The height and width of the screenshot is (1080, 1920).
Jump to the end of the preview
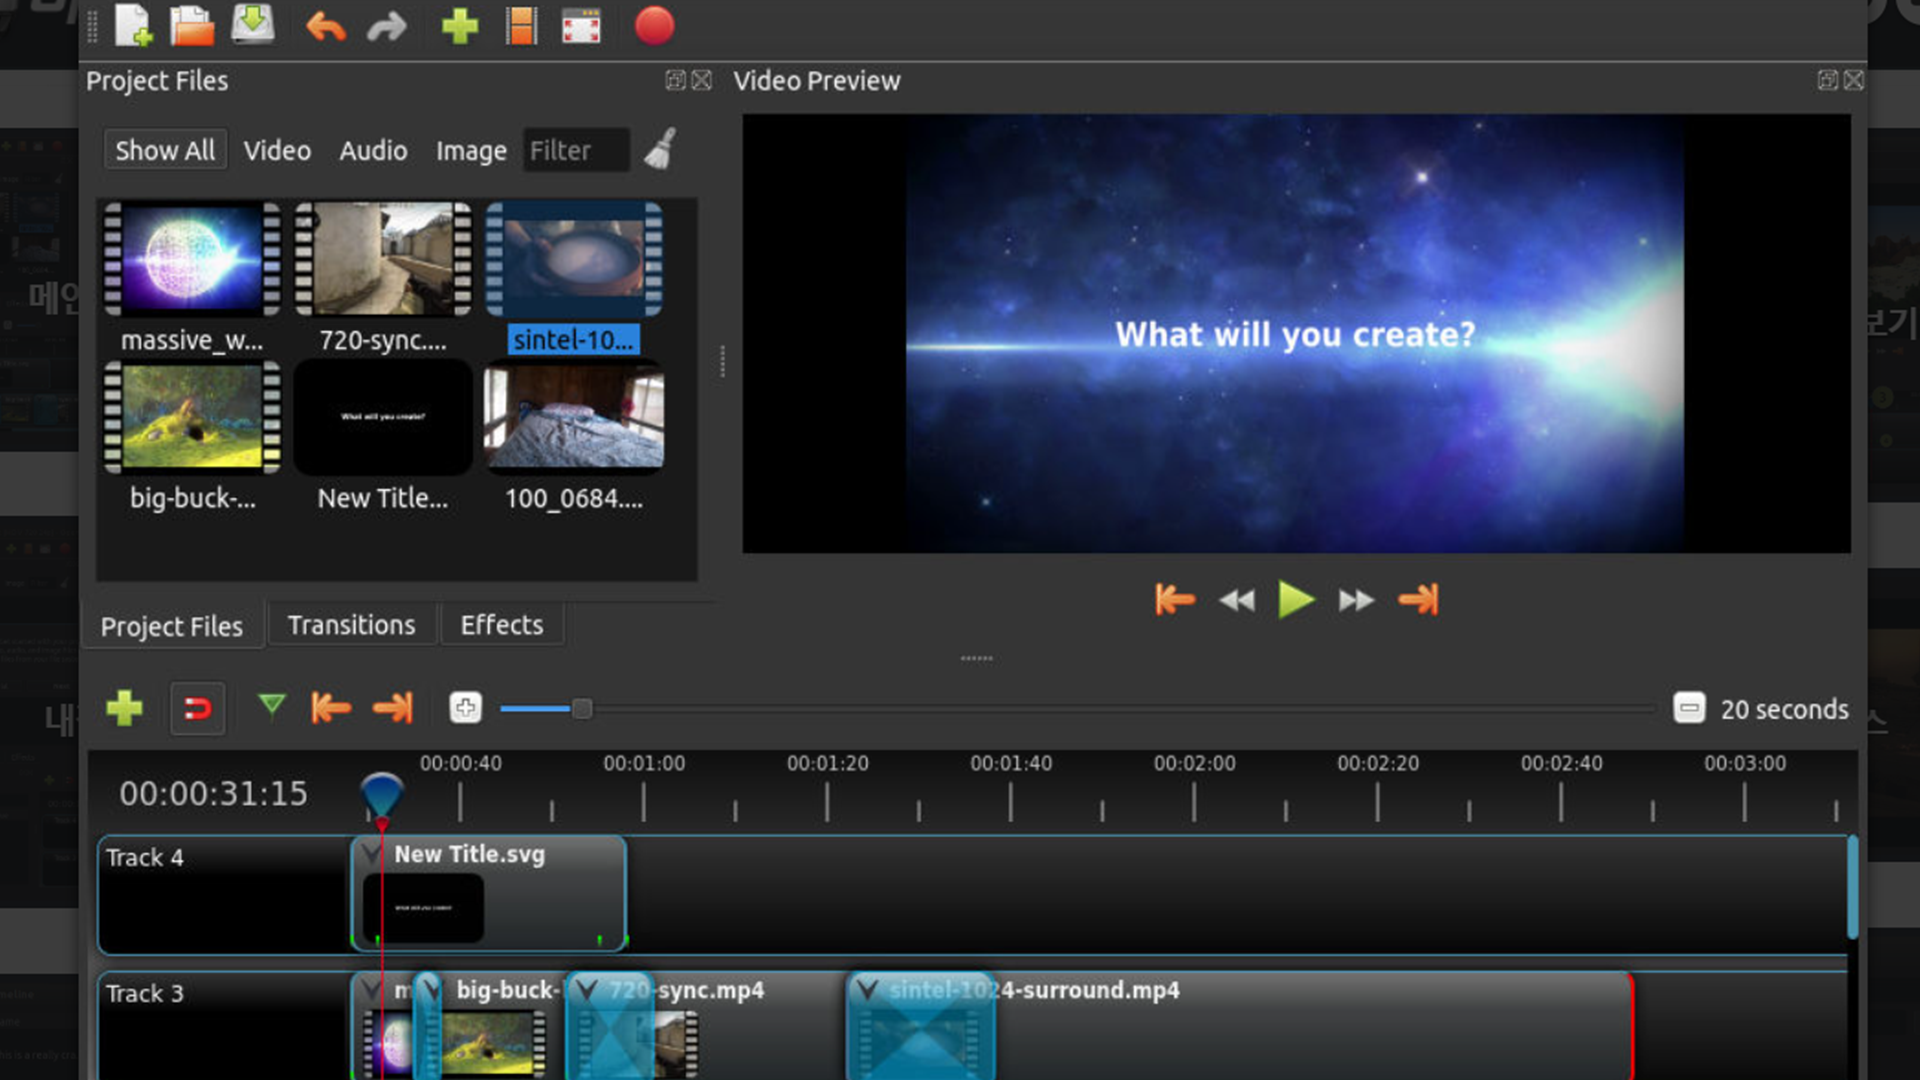pyautogui.click(x=1418, y=600)
